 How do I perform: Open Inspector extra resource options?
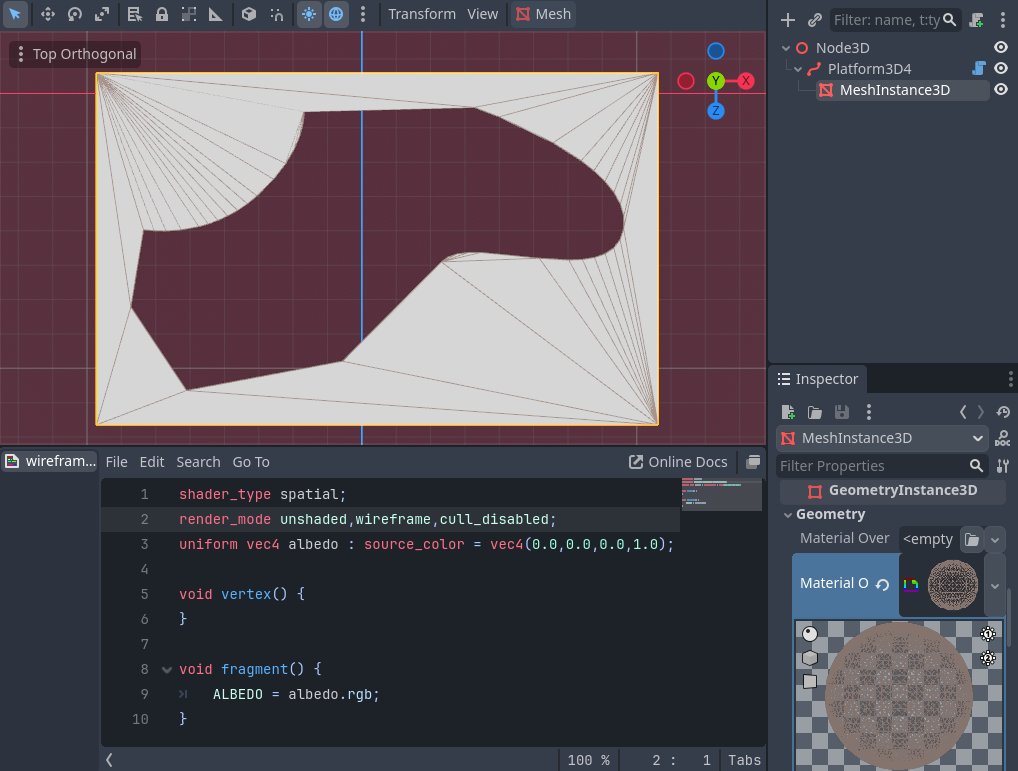pos(869,412)
